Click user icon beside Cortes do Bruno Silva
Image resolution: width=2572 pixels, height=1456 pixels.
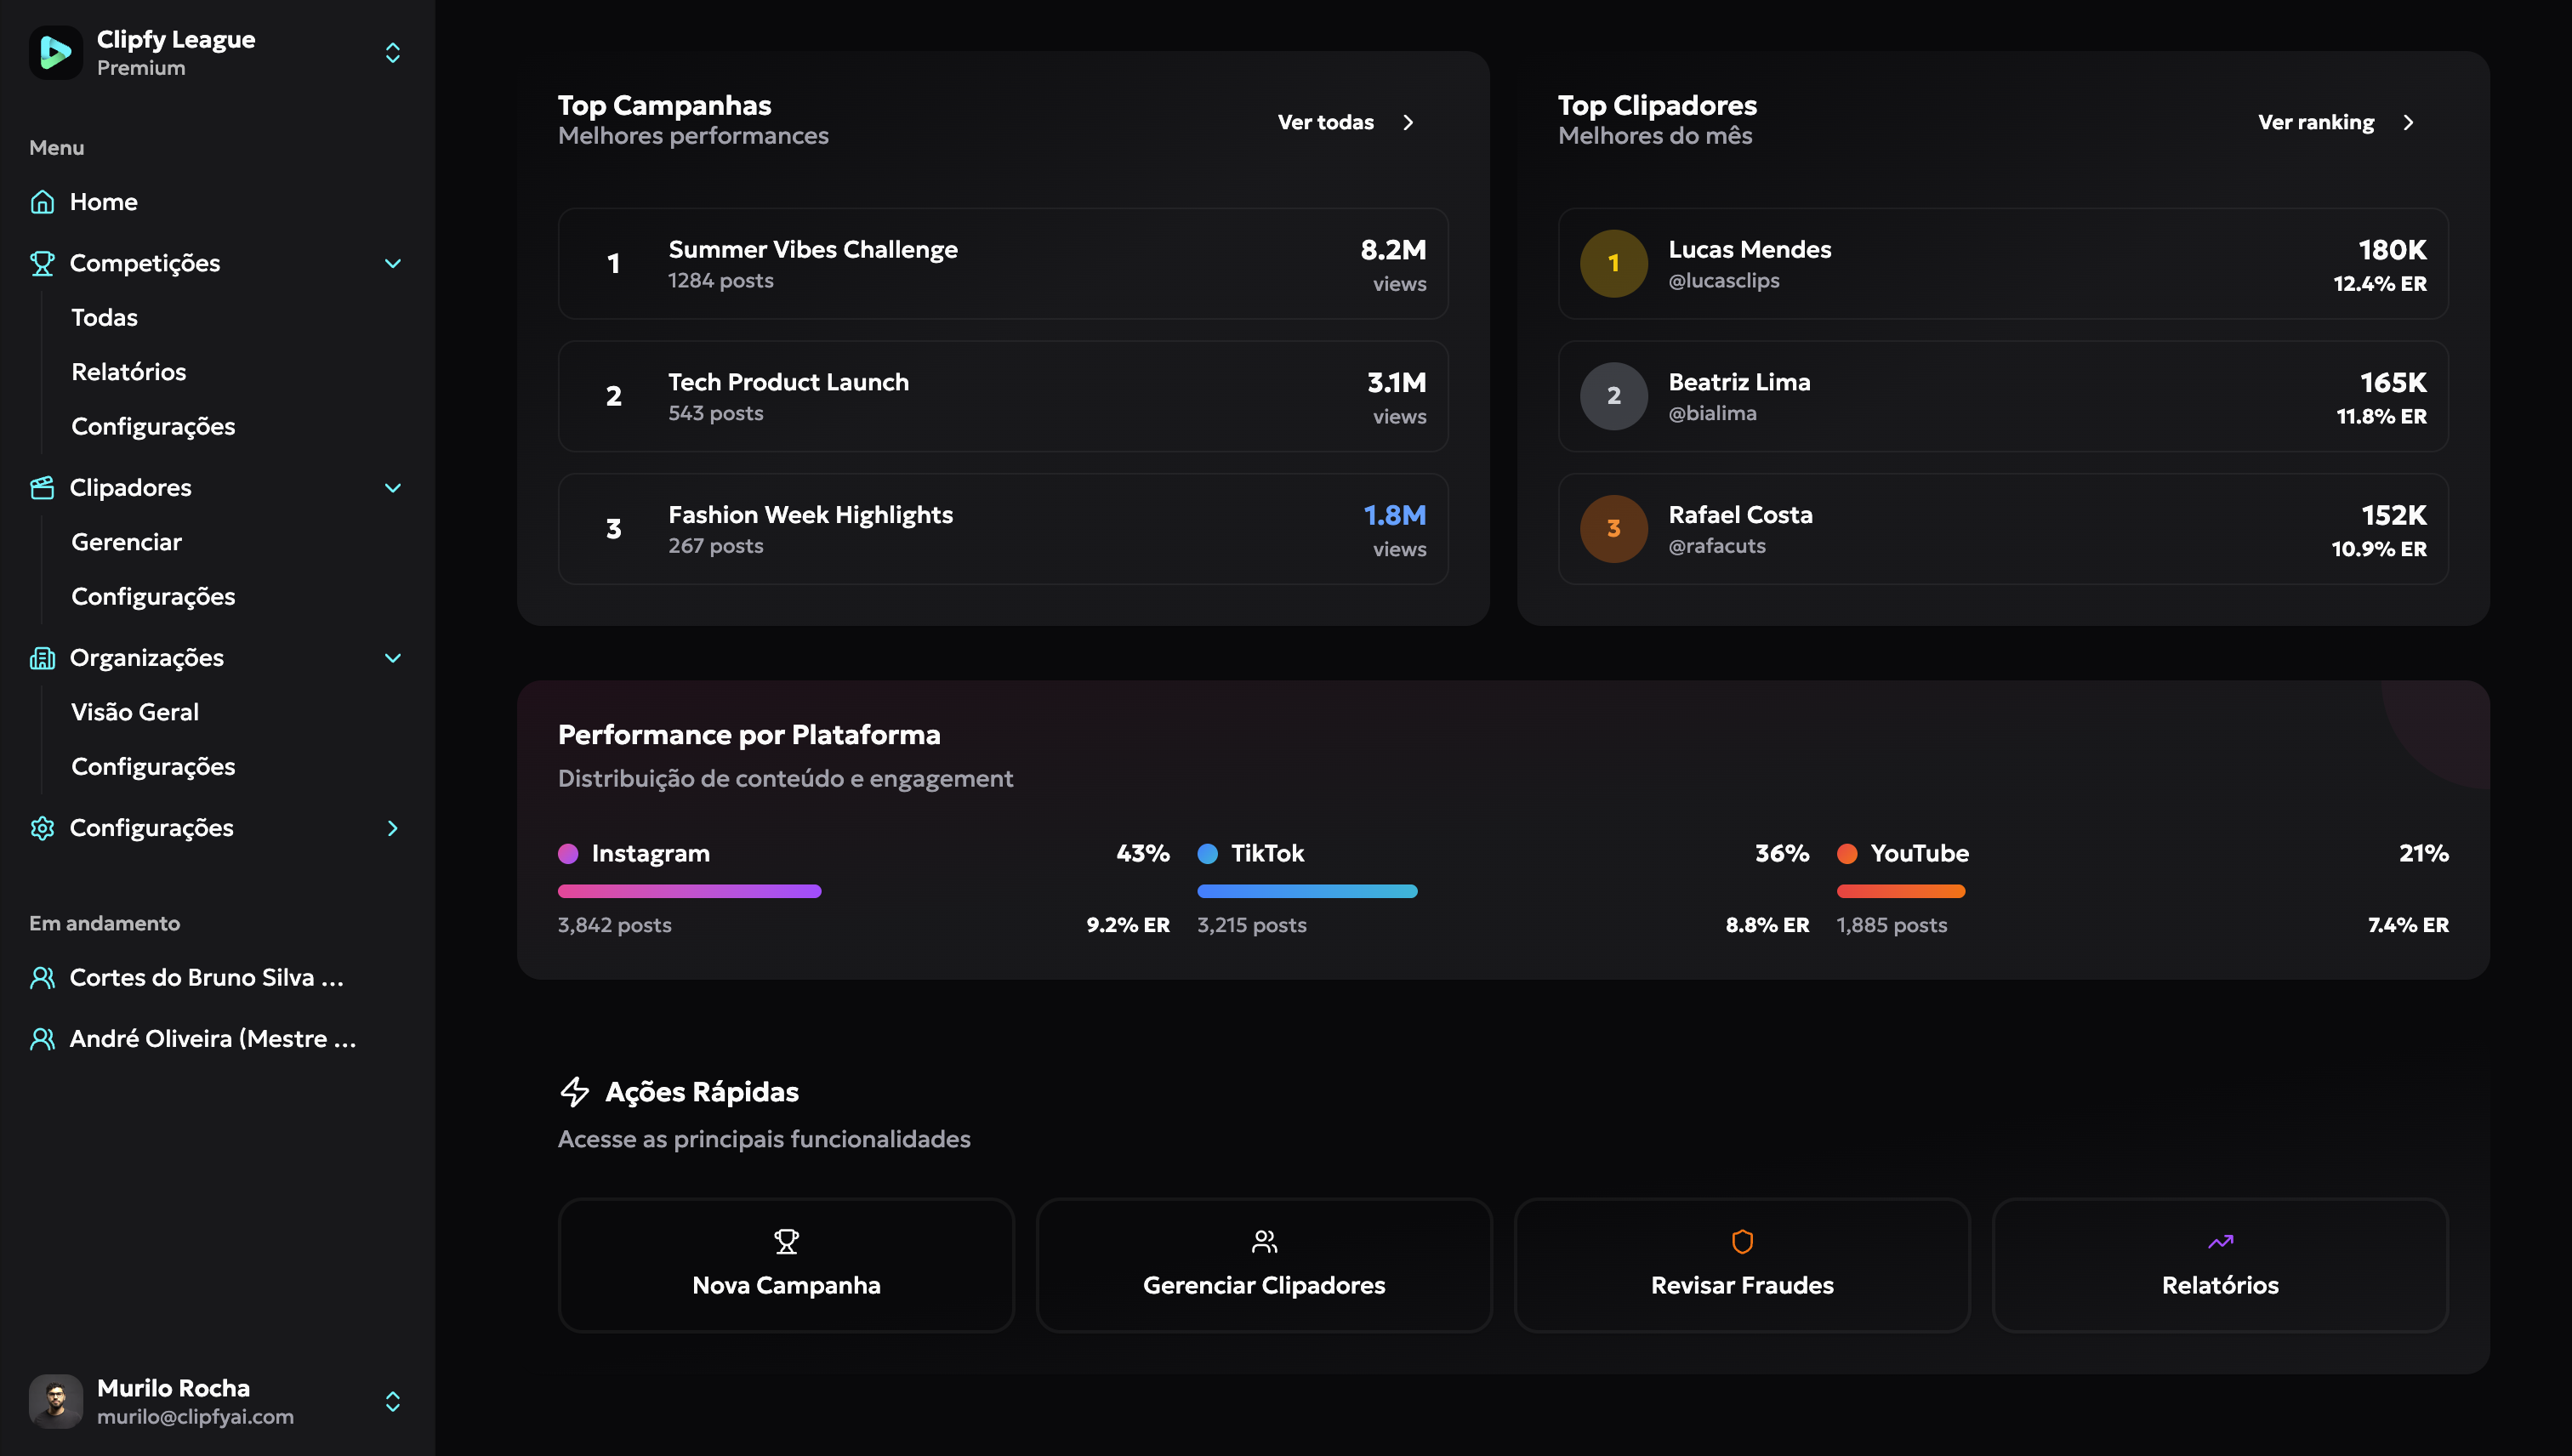pyautogui.click(x=42, y=978)
